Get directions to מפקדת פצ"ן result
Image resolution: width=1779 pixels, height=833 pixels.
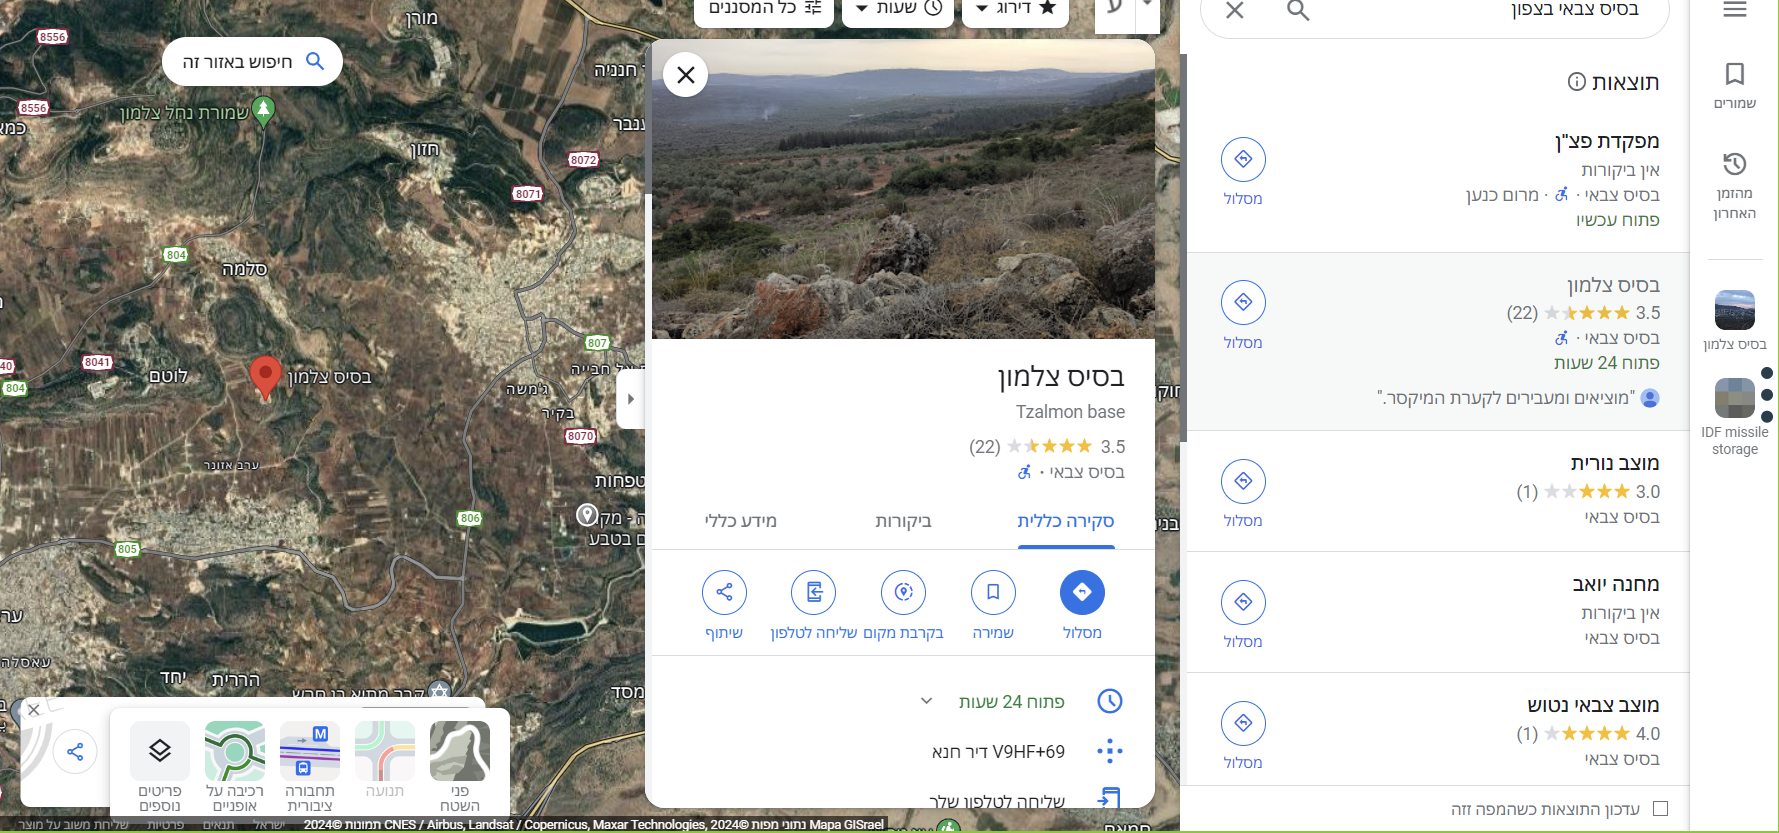coord(1243,159)
